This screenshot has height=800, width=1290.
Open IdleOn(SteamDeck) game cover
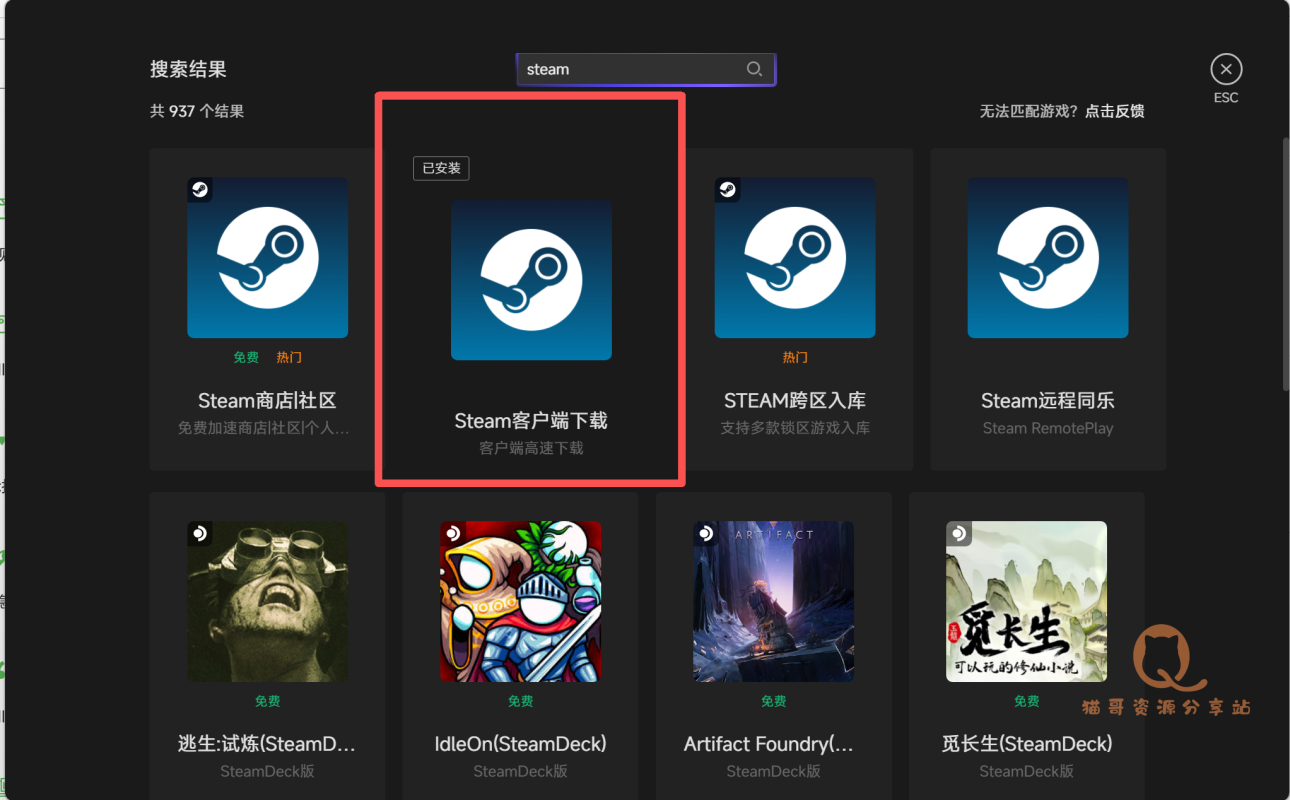click(521, 602)
